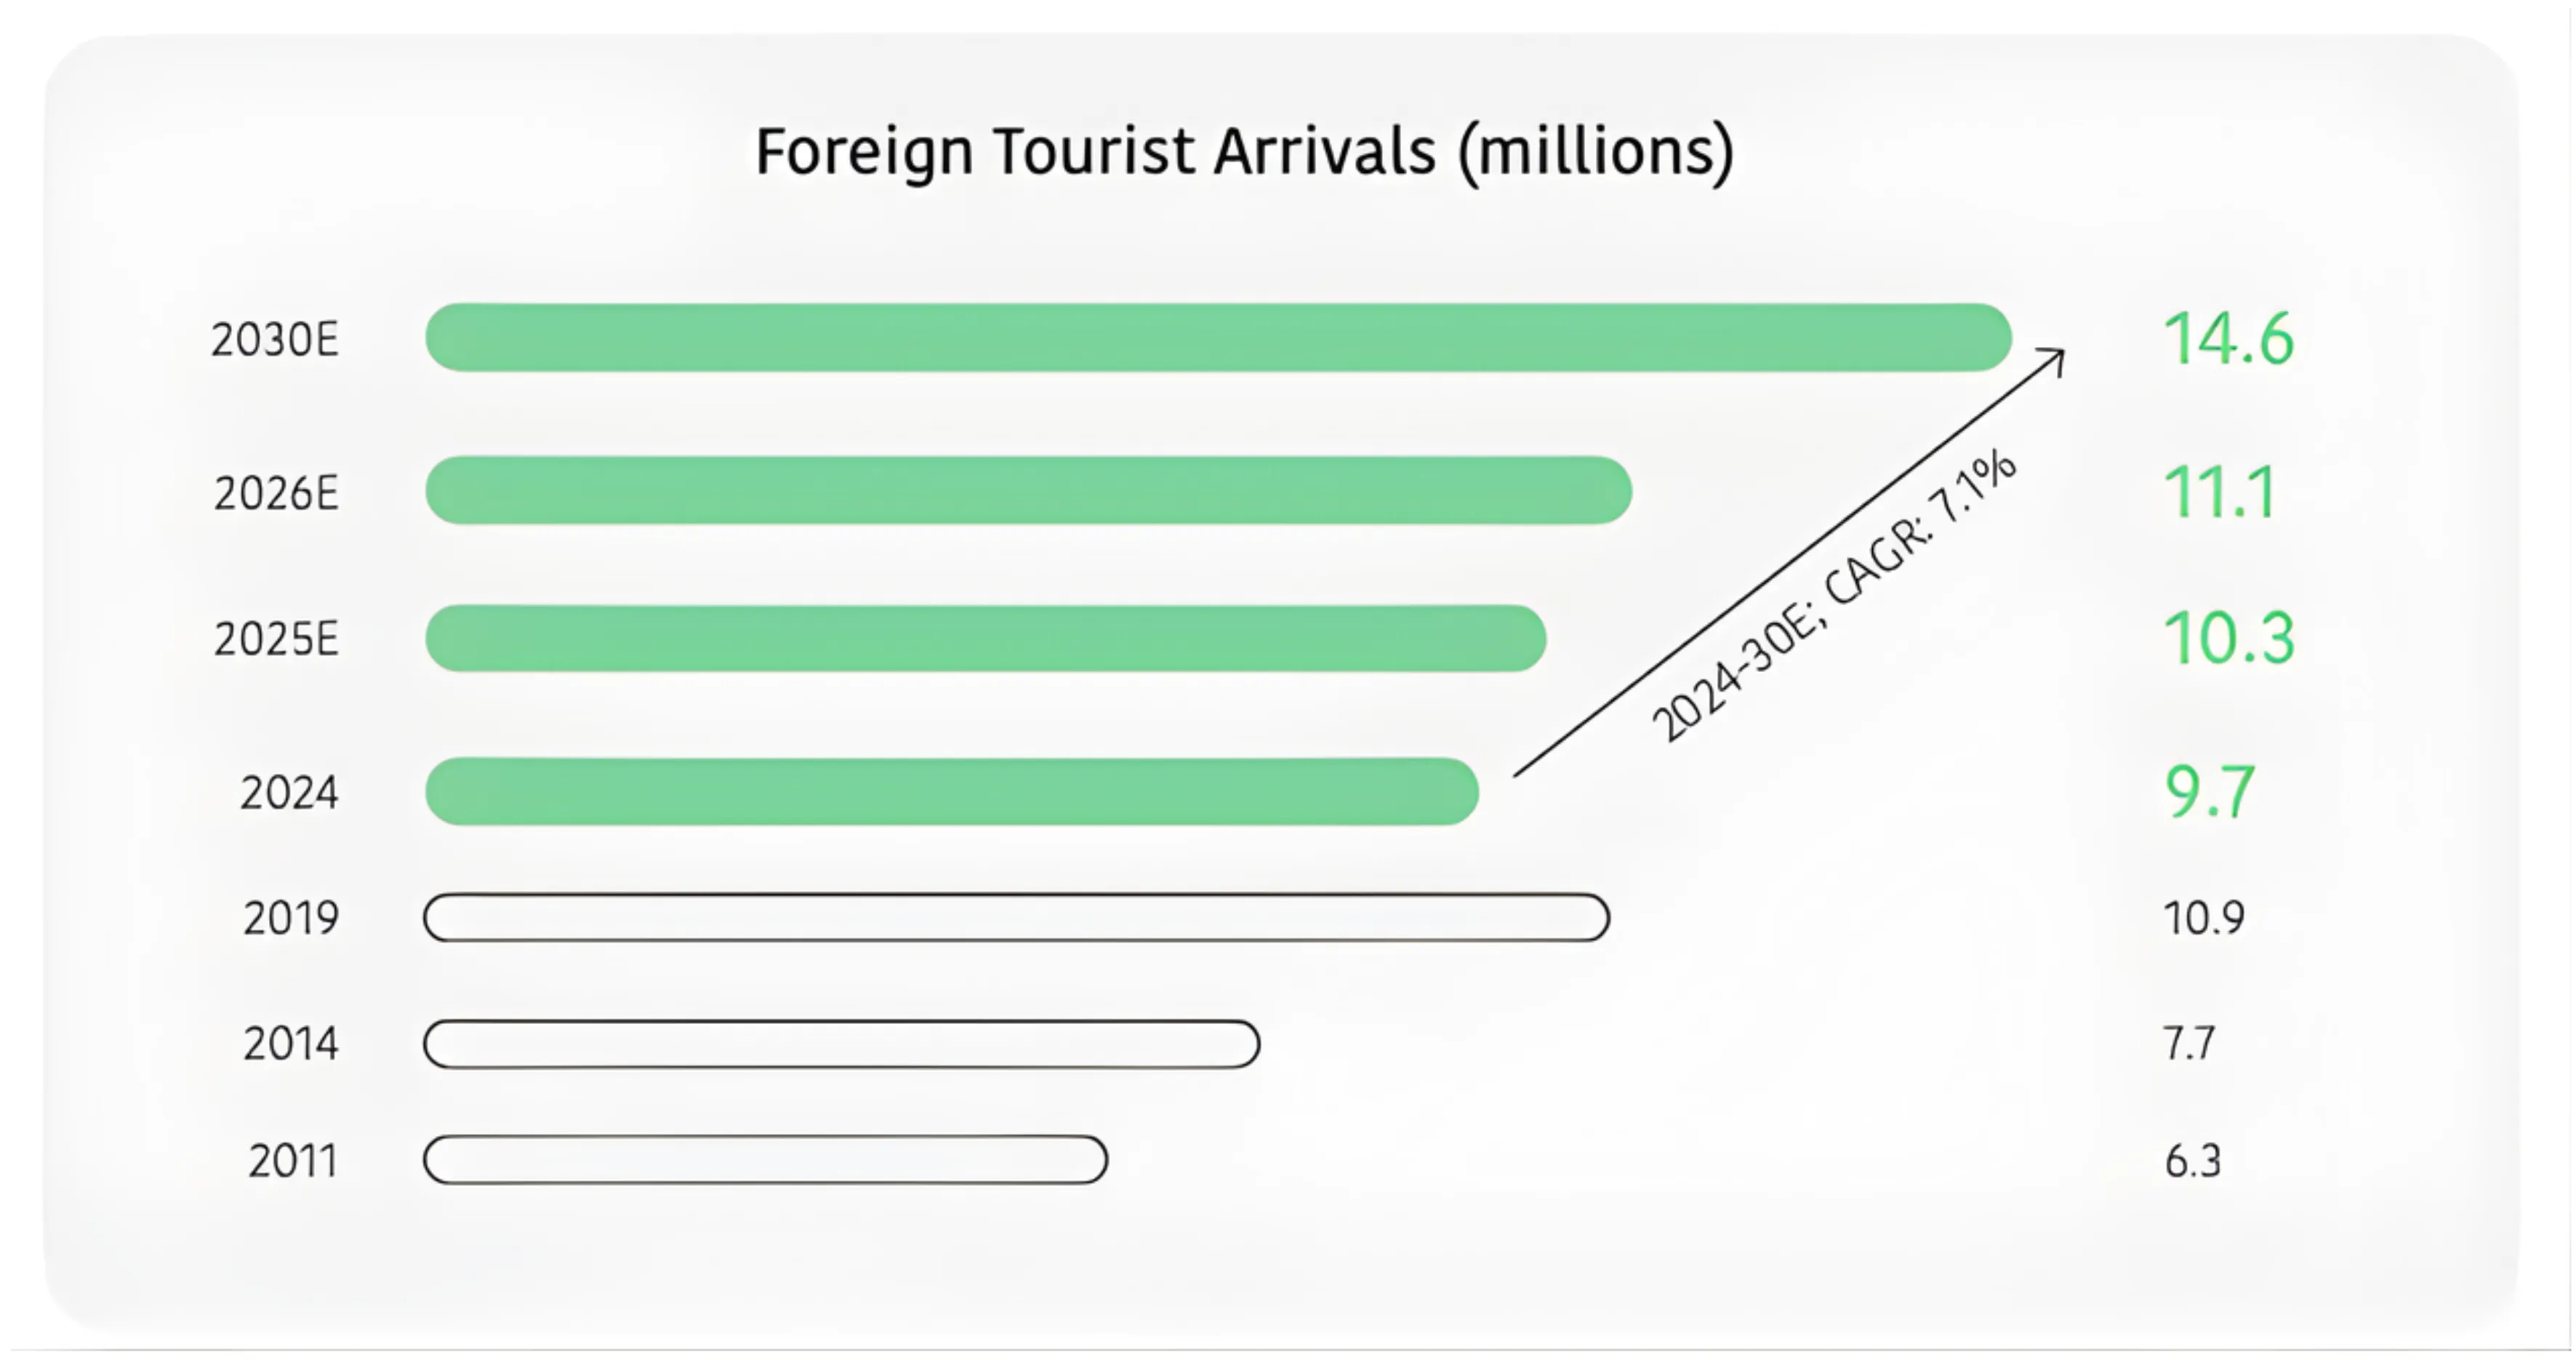
Task: Select the green 2030E bar
Action: 1218,338
